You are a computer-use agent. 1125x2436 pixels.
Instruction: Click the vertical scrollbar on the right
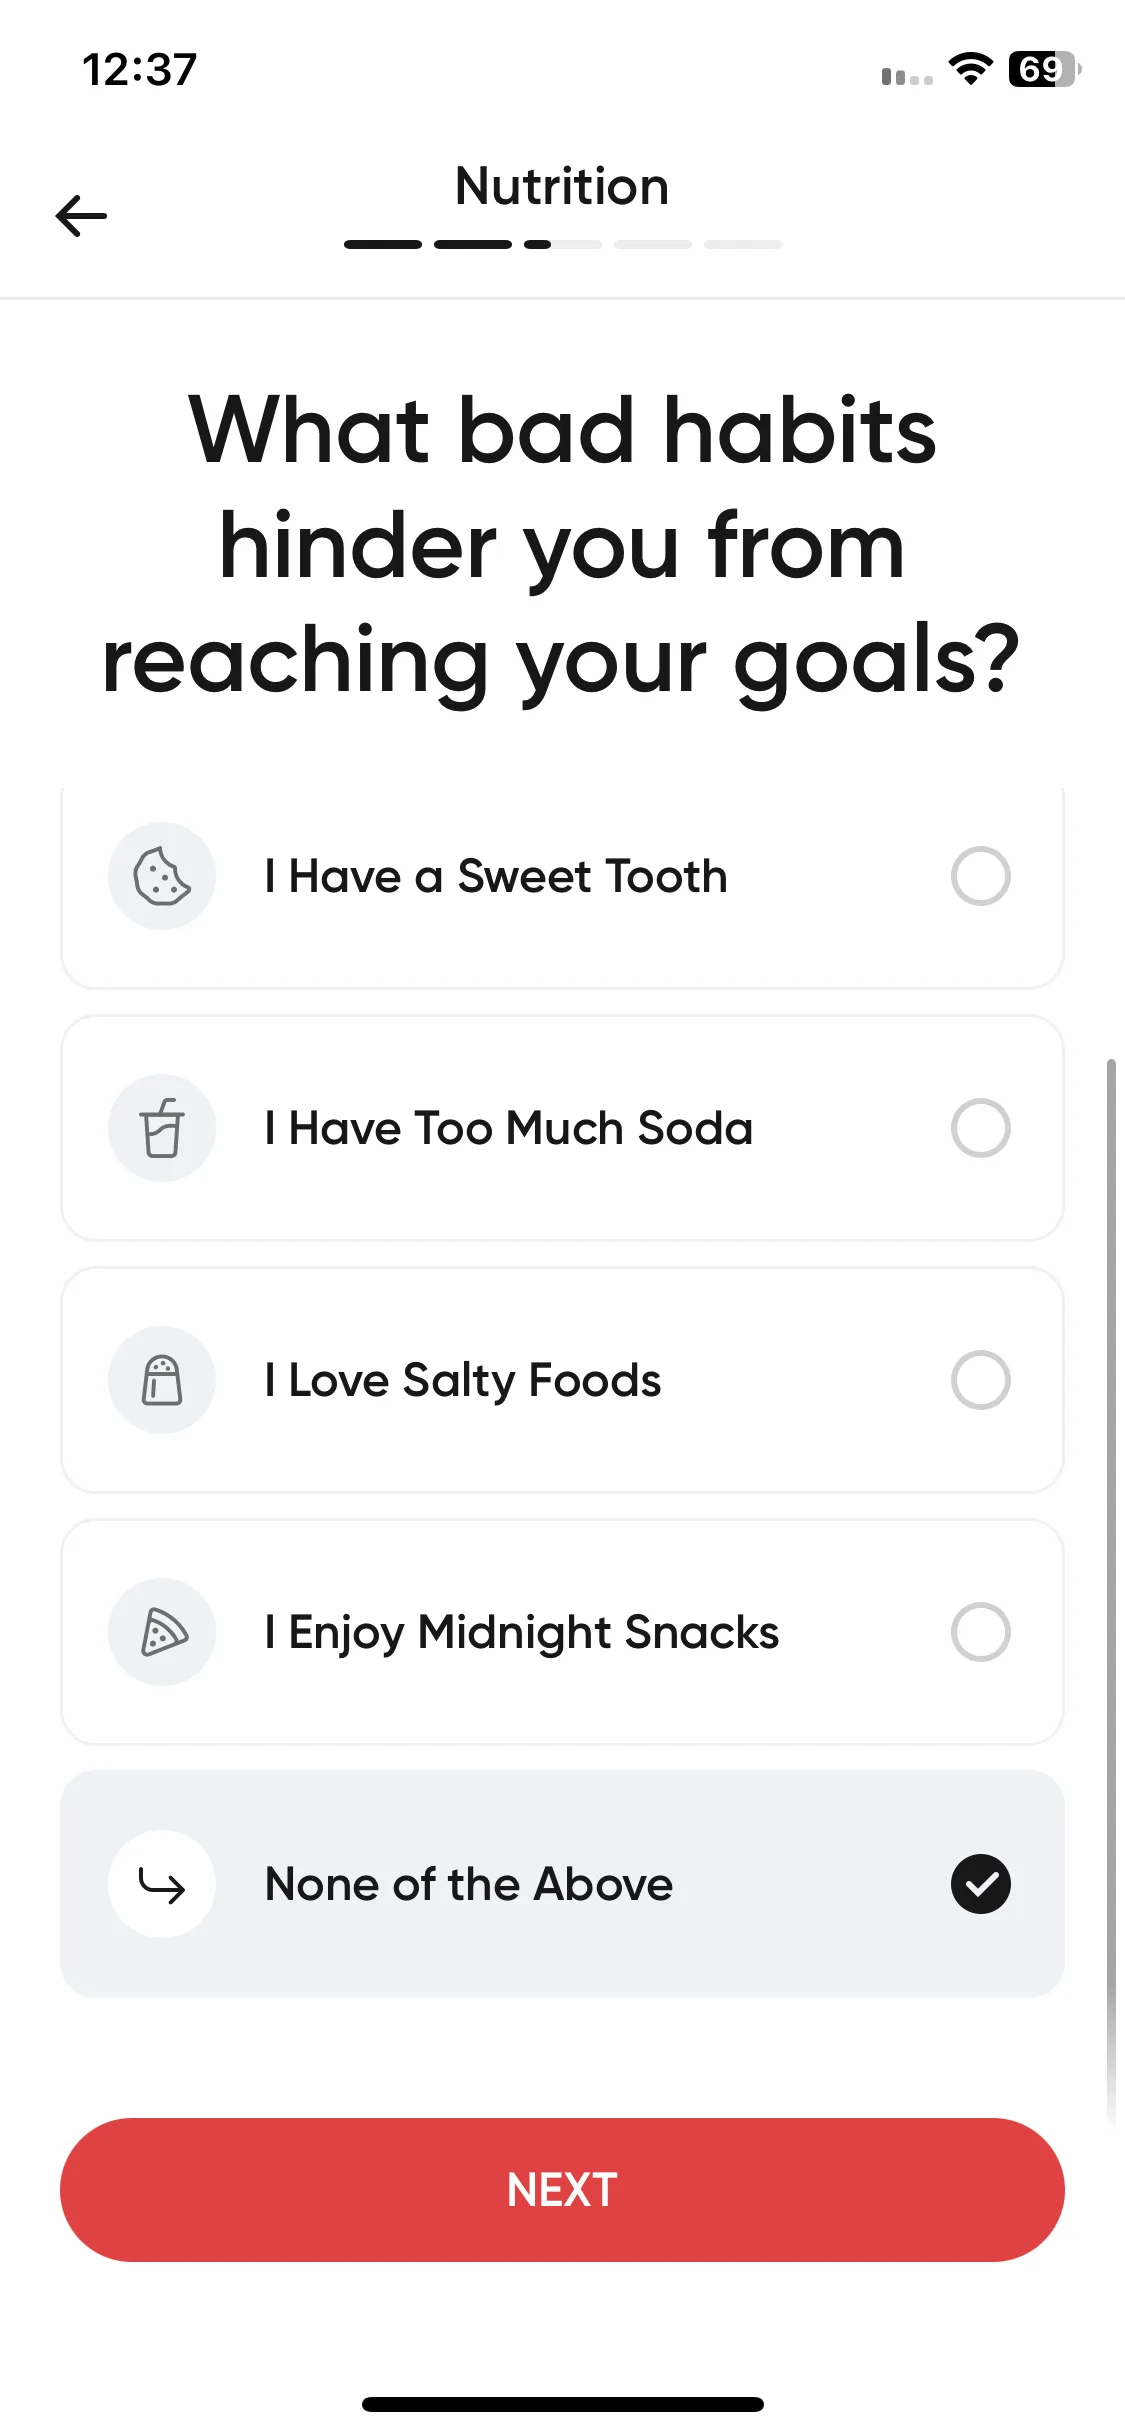pyautogui.click(x=1111, y=1590)
